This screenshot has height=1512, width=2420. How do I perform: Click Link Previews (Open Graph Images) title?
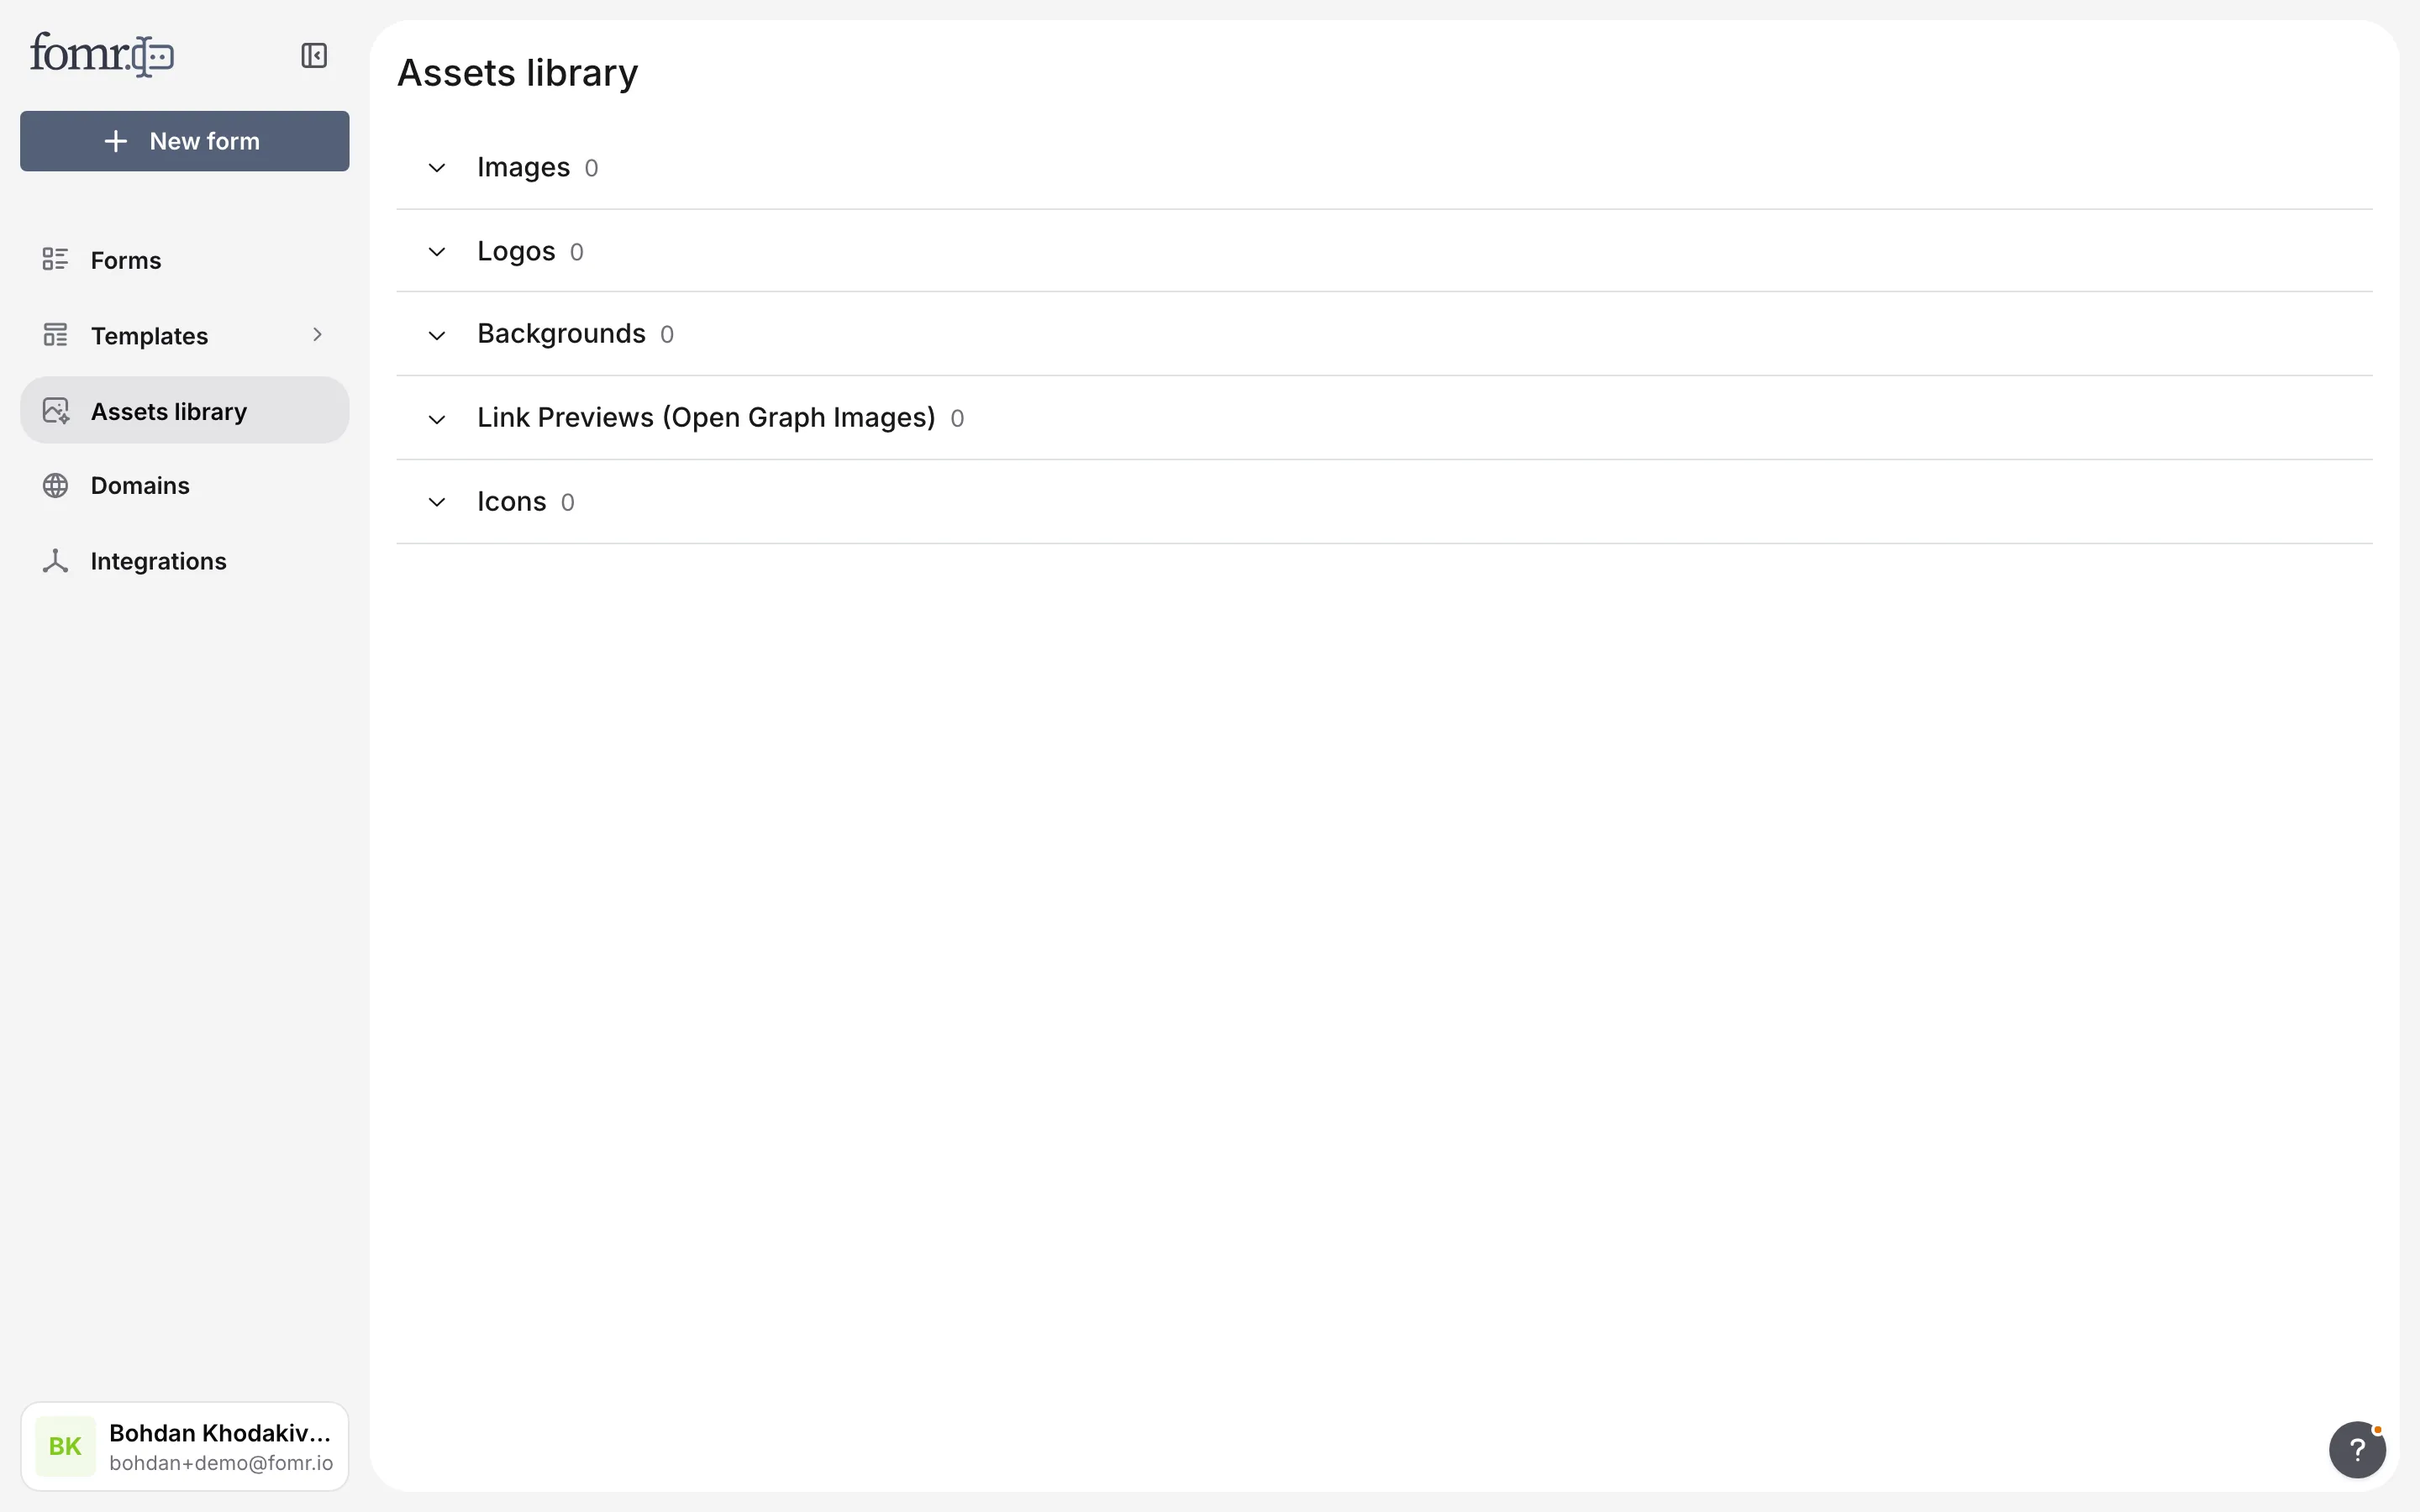pyautogui.click(x=706, y=418)
